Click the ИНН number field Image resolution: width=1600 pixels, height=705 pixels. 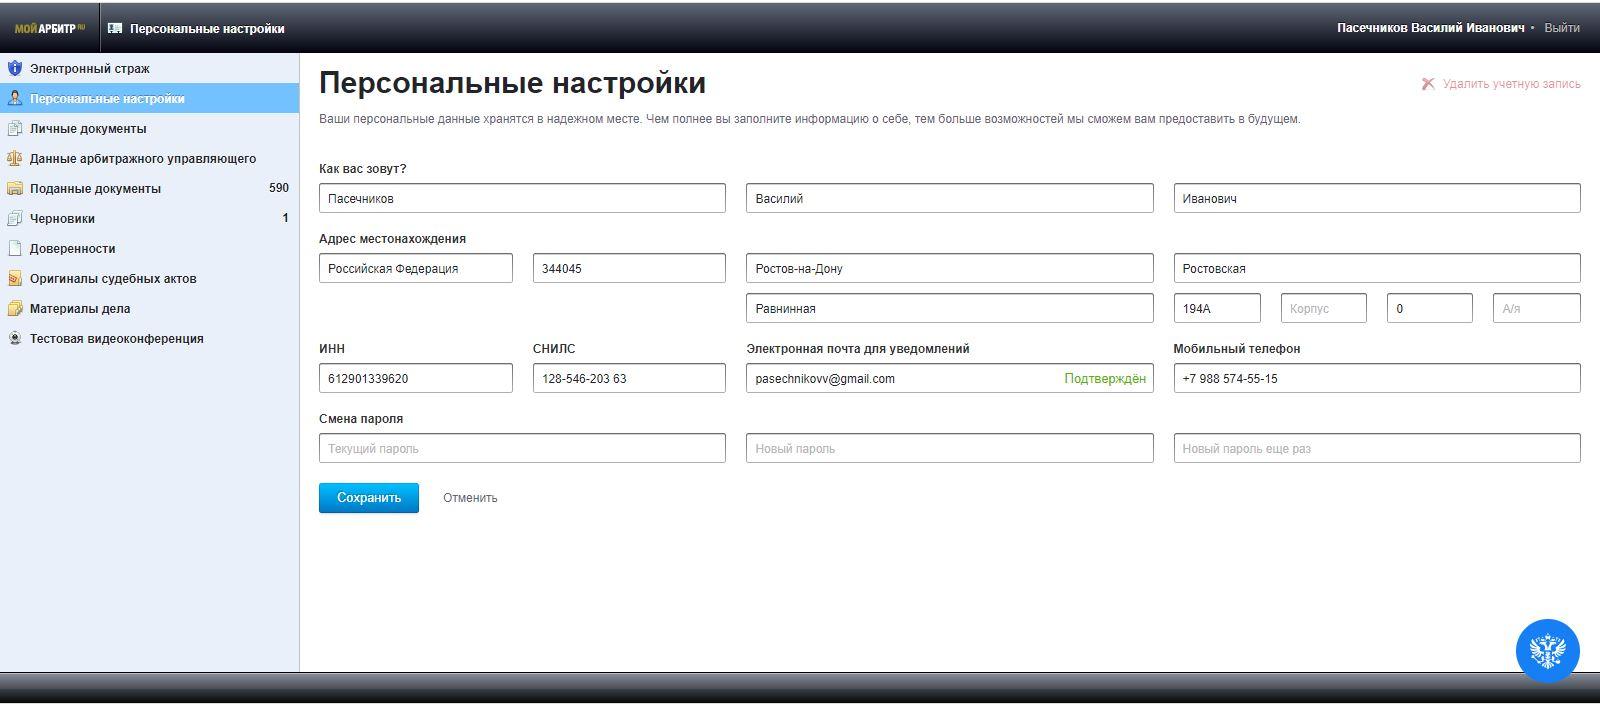click(x=415, y=378)
